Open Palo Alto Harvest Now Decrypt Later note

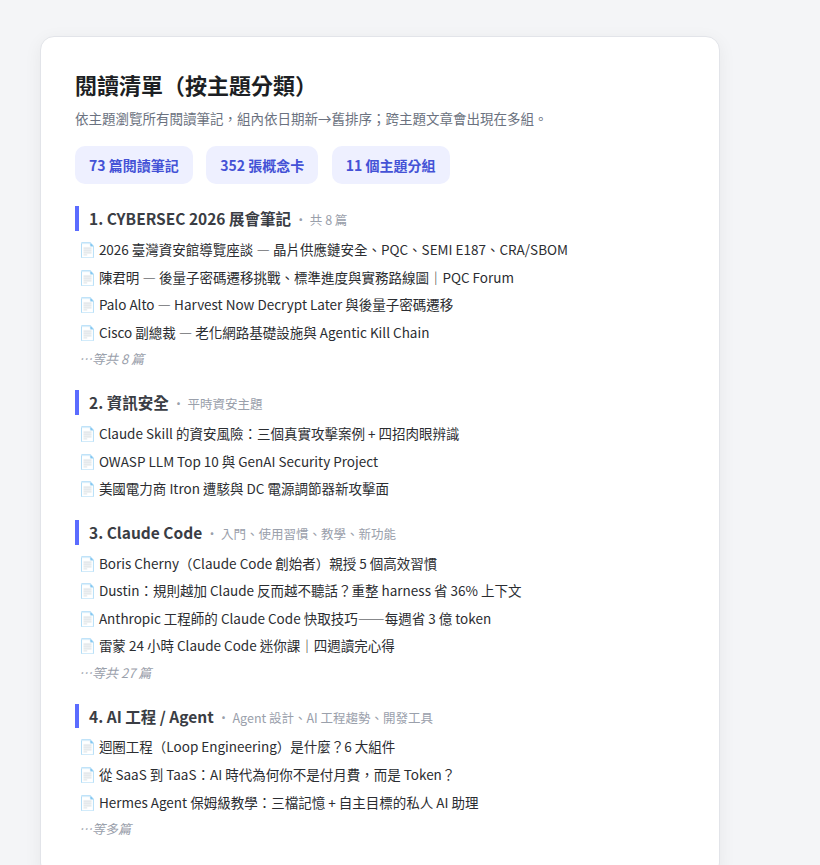pos(276,305)
